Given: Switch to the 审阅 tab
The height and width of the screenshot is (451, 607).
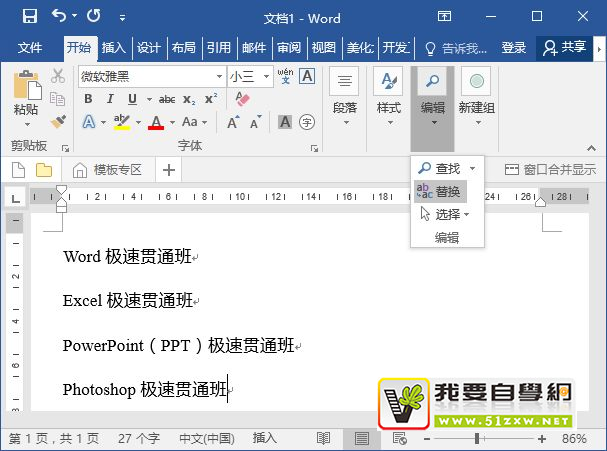Looking at the screenshot, I should 289,48.
